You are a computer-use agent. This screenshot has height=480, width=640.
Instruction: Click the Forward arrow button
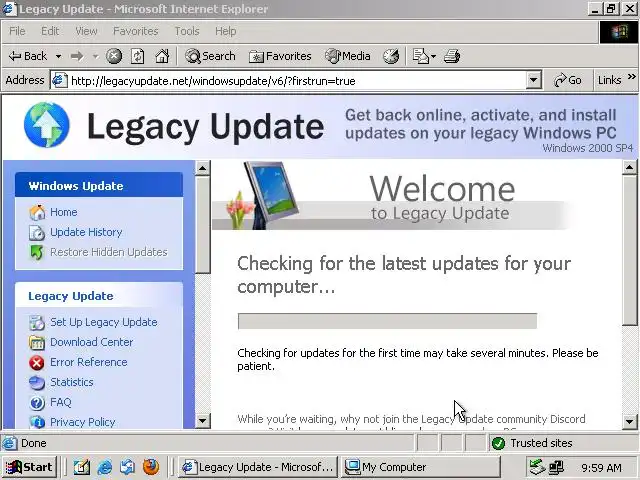(77, 56)
